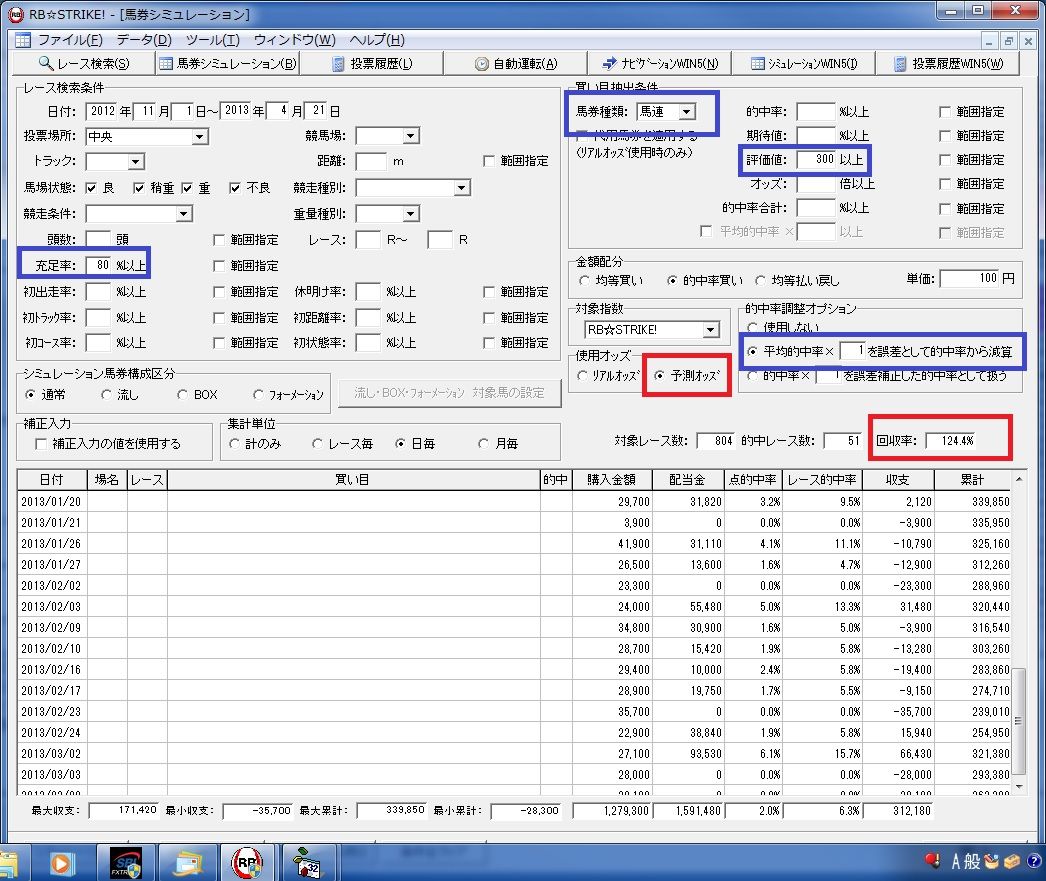Viewport: 1046px width, 881px height.
Task: Restore the inner document window
Action: (x=1009, y=41)
